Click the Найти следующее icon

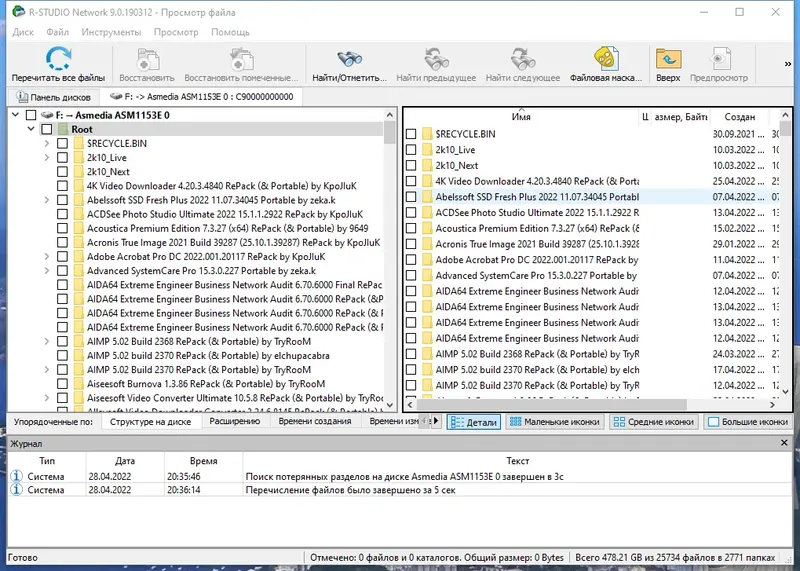point(523,59)
